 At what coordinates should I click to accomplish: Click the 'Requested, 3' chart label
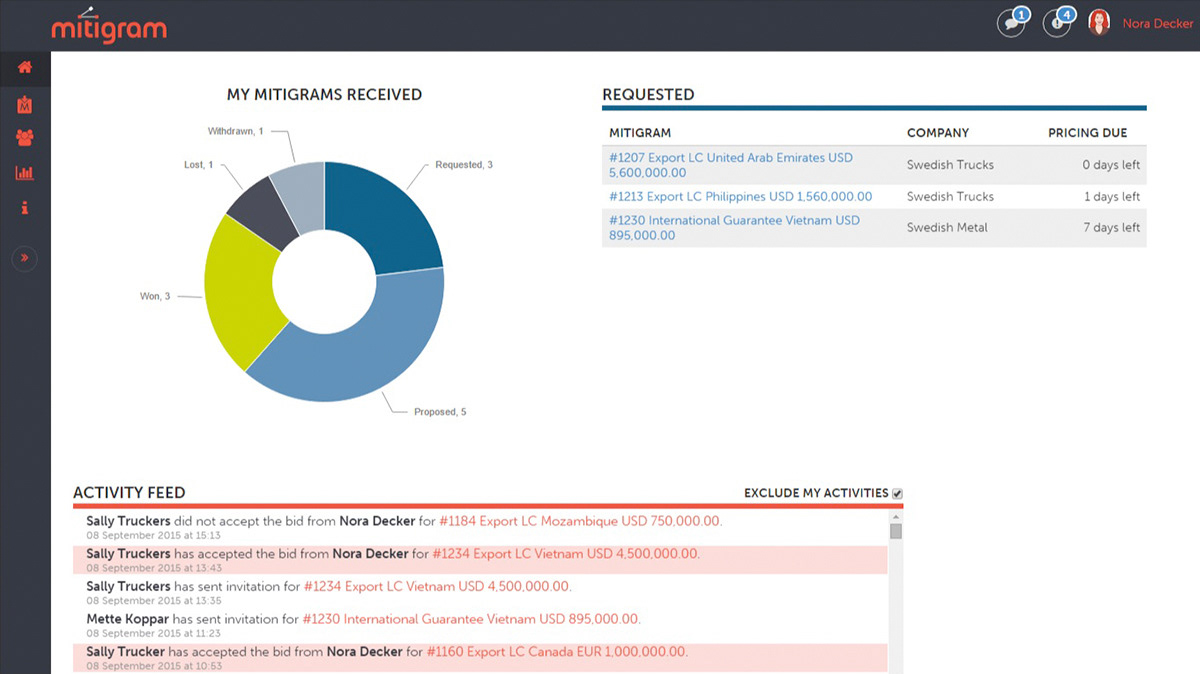pos(464,165)
